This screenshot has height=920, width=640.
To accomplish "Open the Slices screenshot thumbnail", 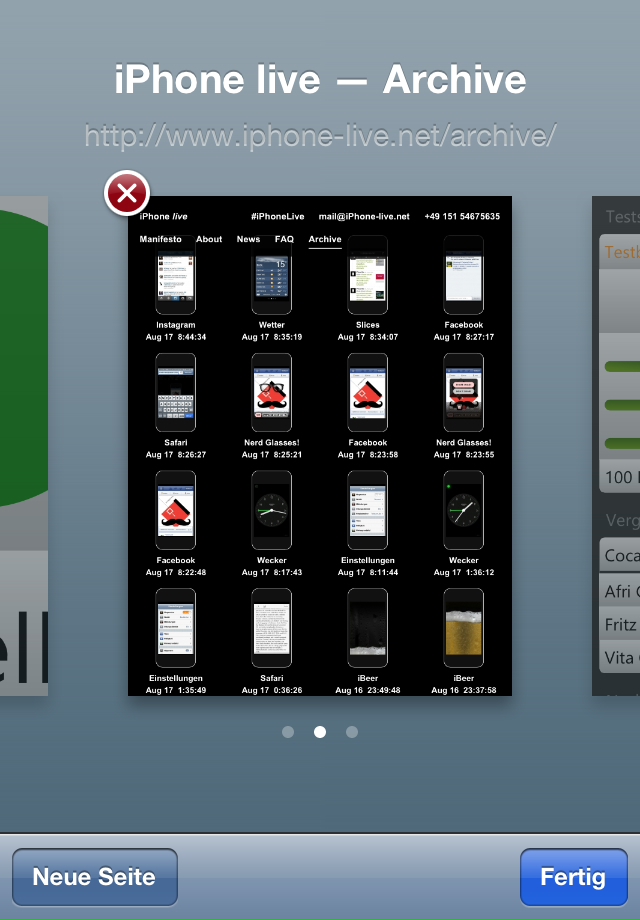I will pyautogui.click(x=368, y=276).
